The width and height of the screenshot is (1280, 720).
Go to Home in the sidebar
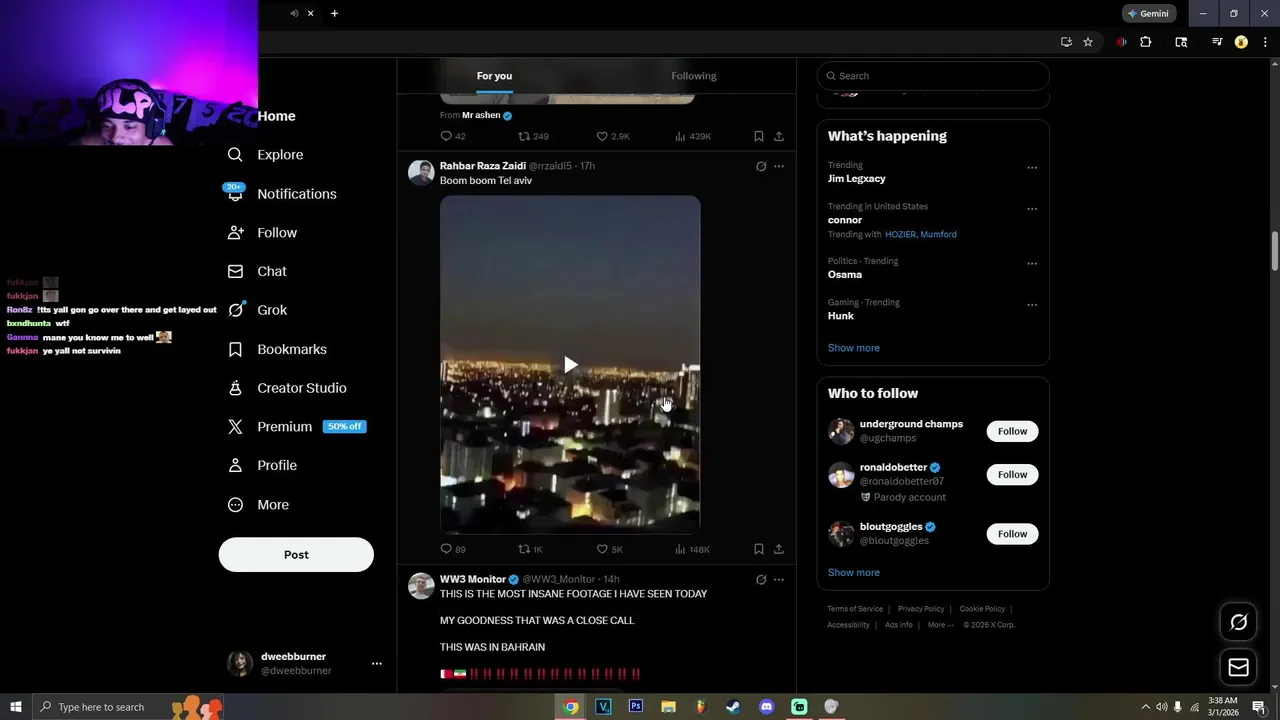pos(276,116)
